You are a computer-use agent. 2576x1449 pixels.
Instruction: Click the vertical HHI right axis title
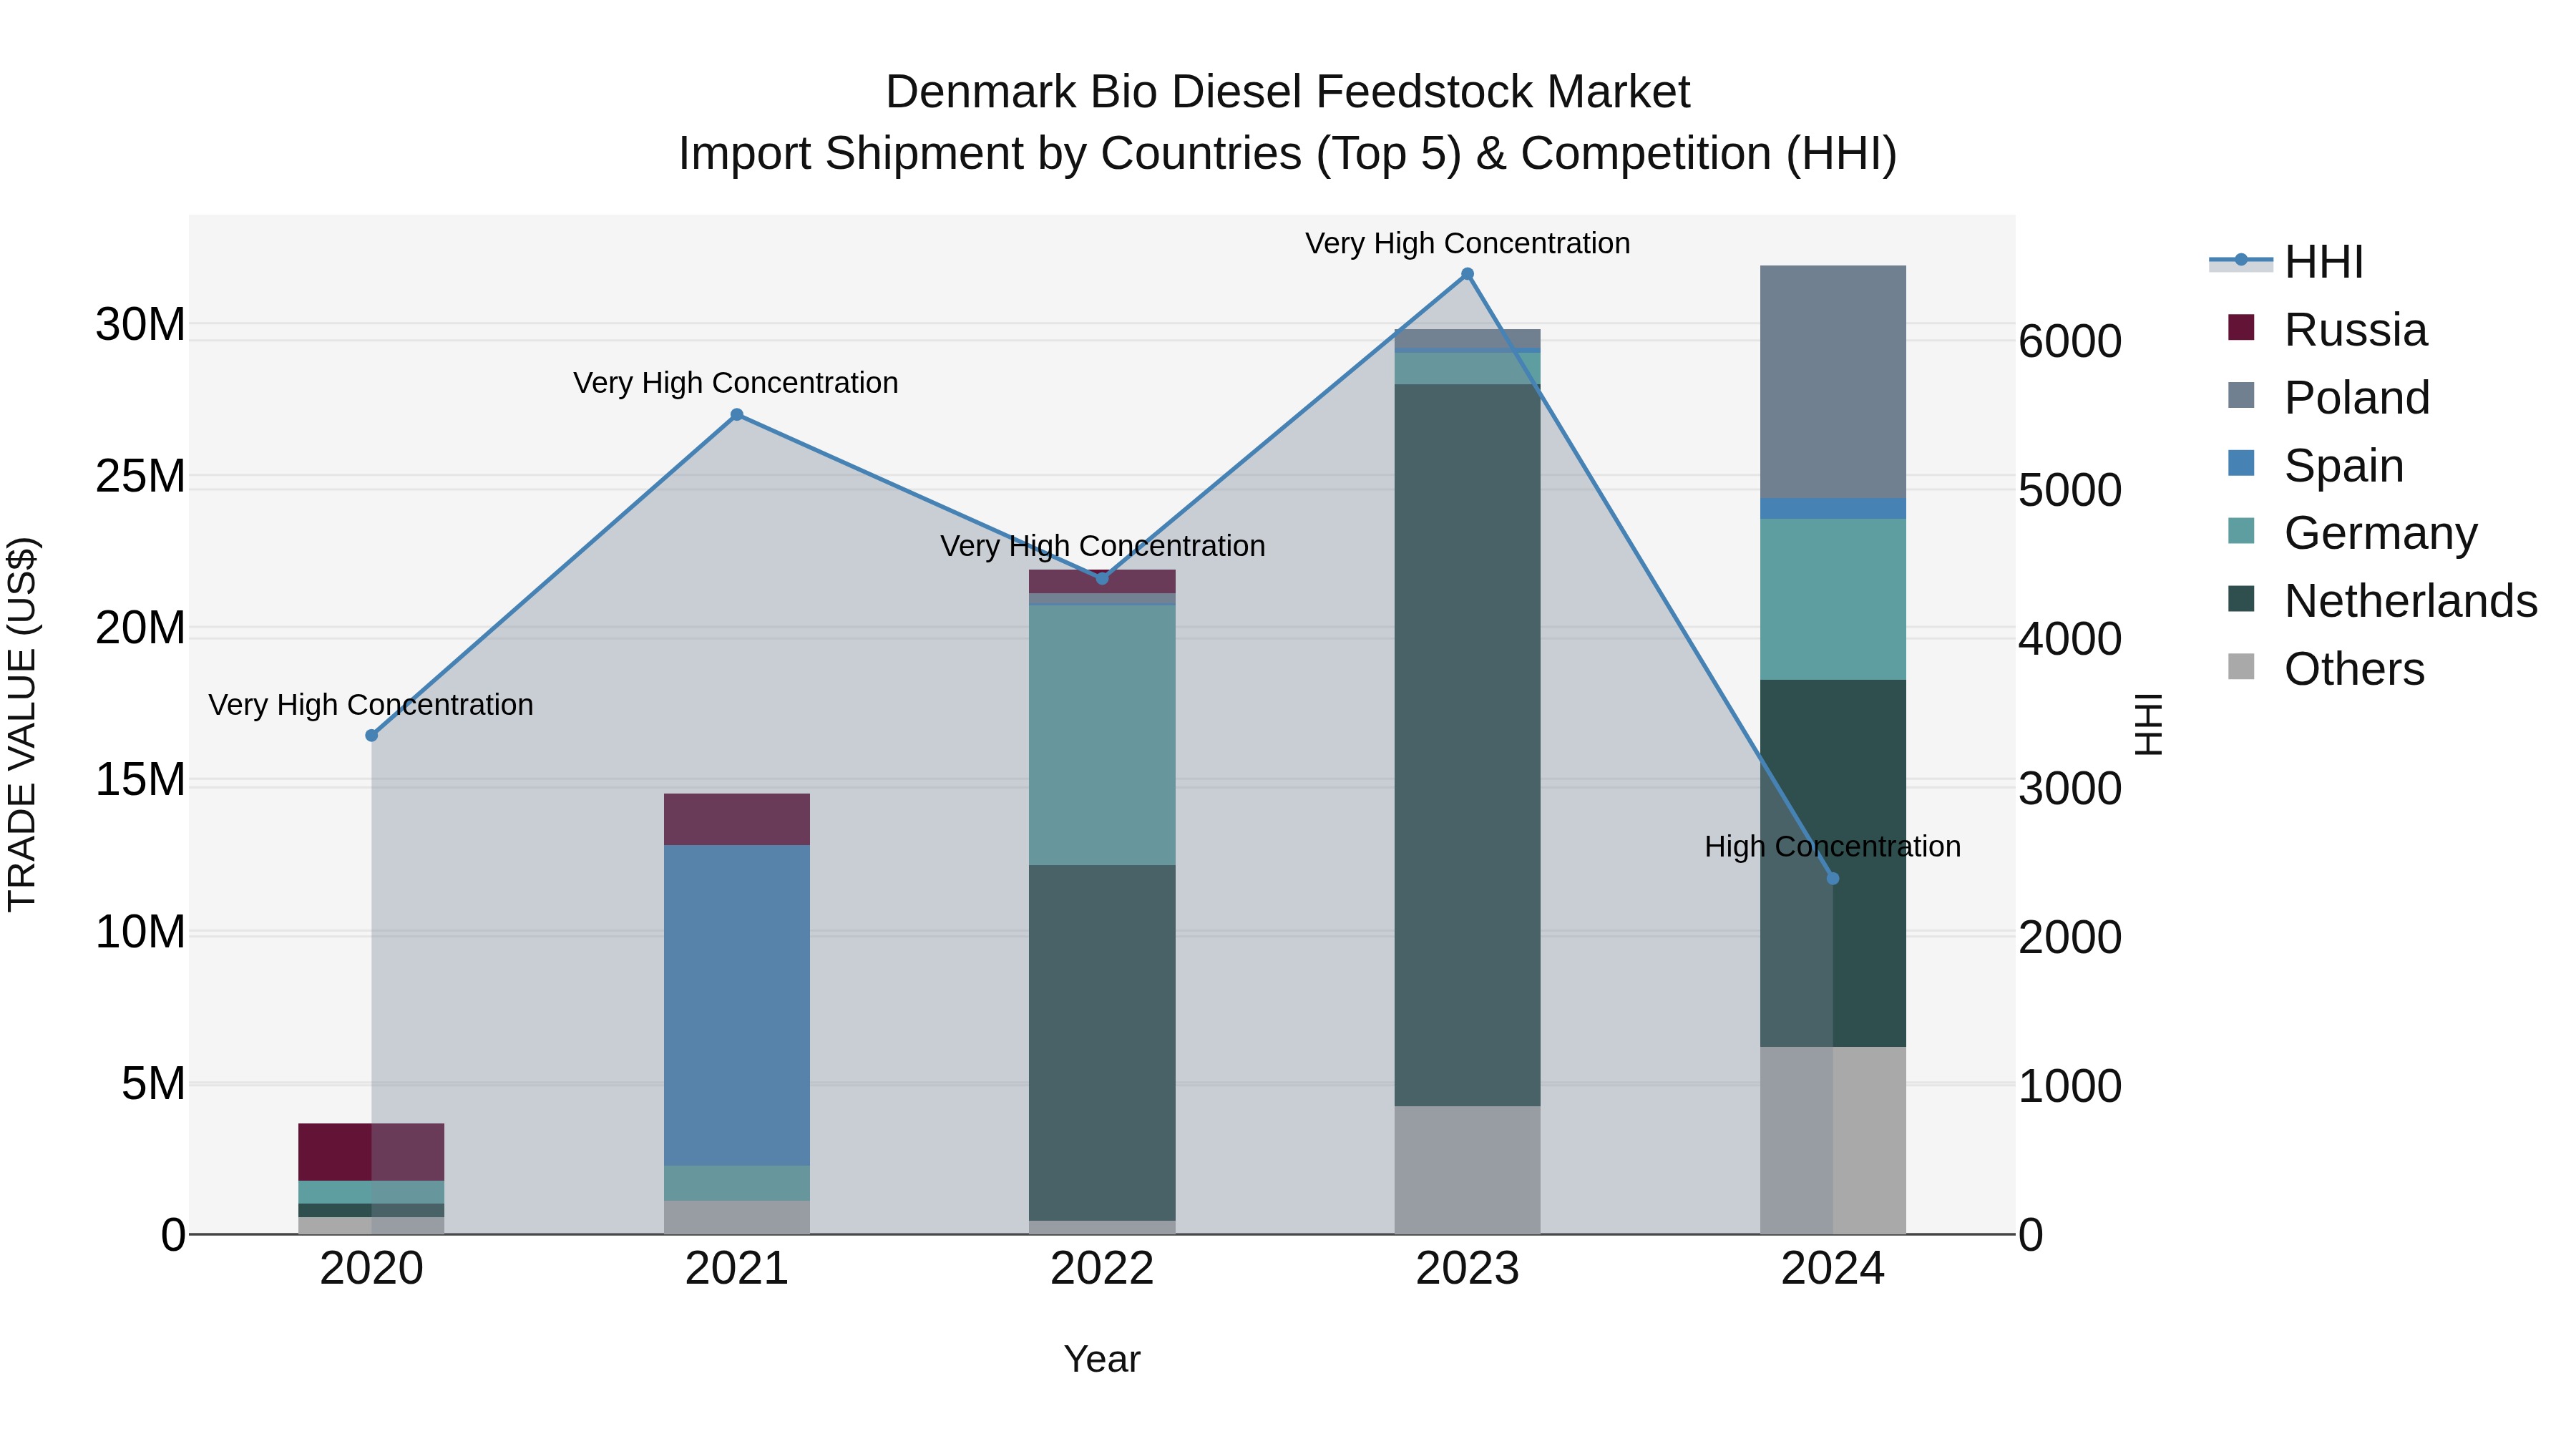tap(2150, 724)
